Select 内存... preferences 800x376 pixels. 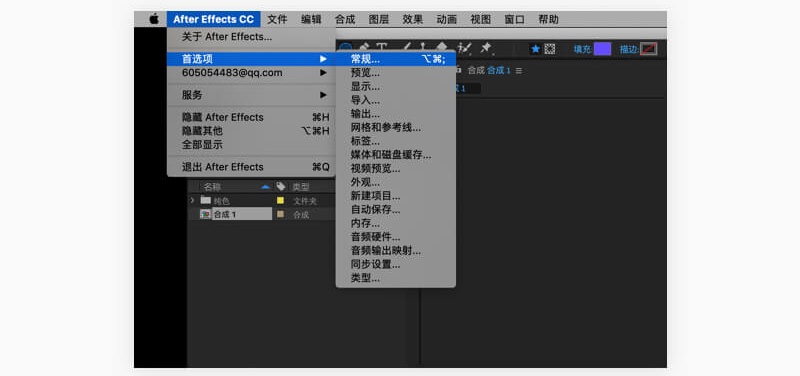point(396,223)
